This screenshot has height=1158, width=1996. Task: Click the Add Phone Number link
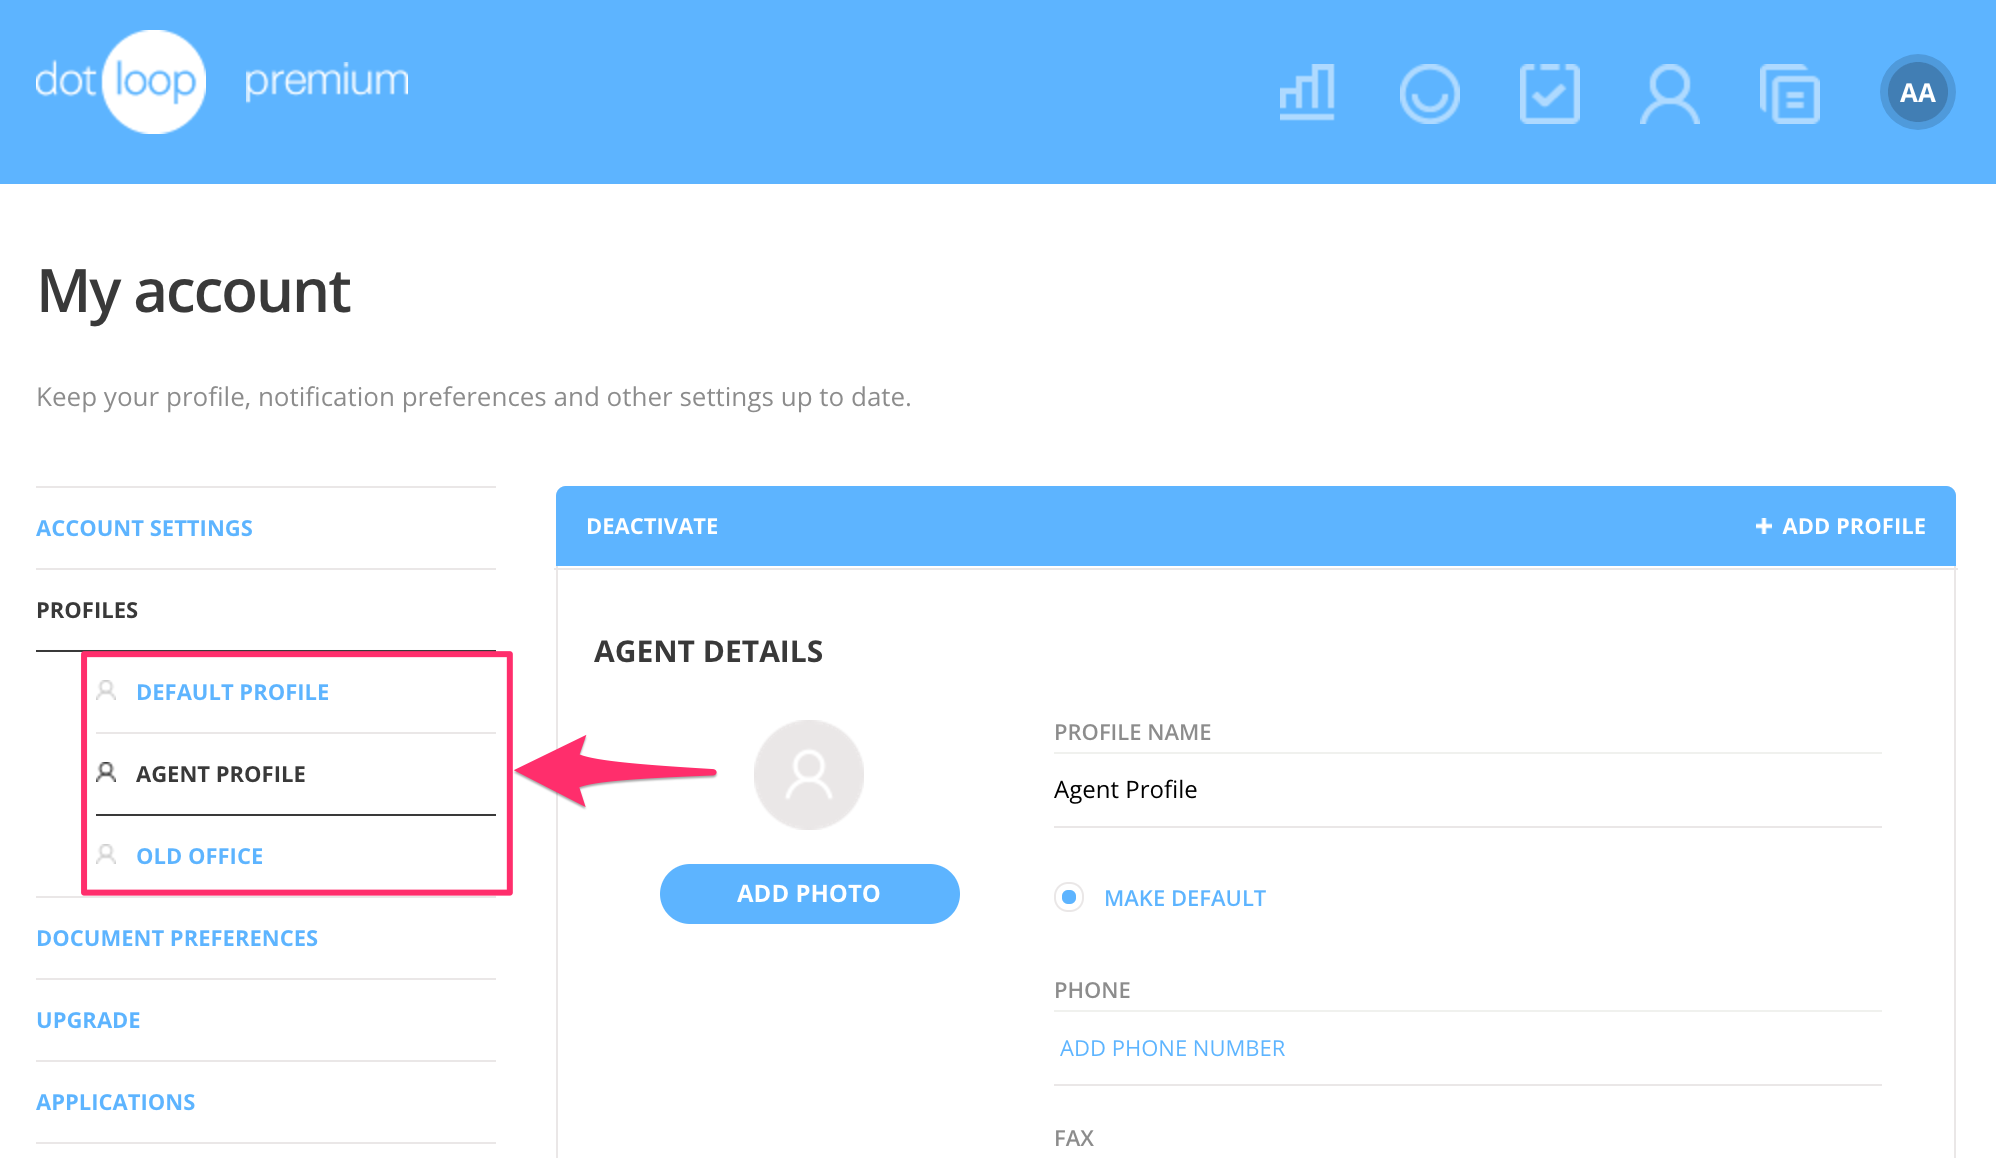click(1171, 1047)
